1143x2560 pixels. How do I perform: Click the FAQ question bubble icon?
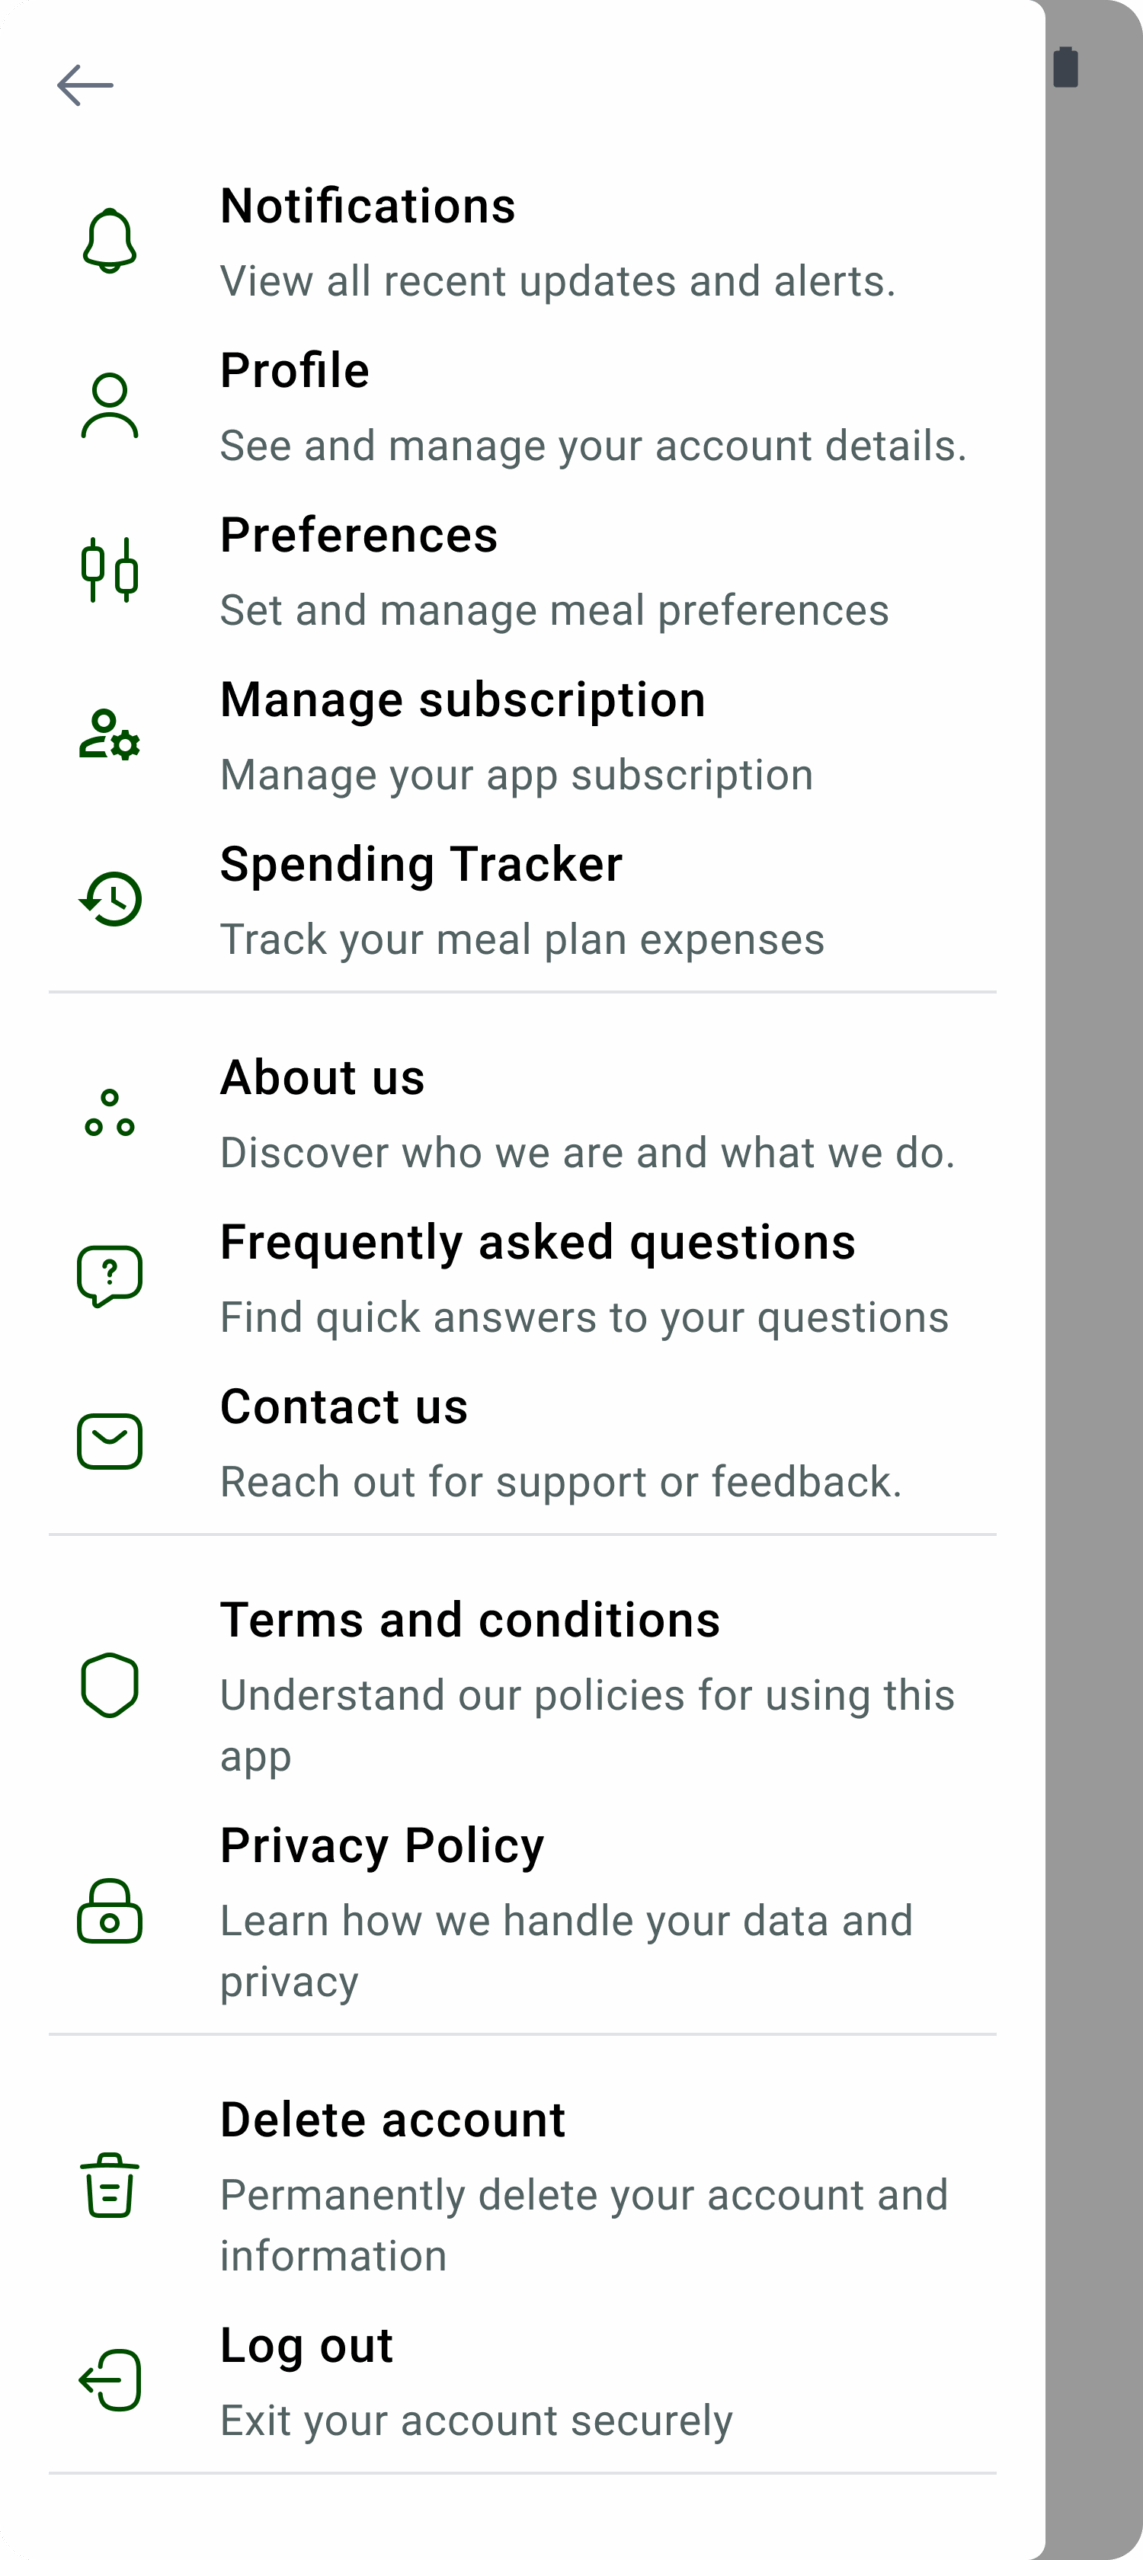pyautogui.click(x=109, y=1277)
